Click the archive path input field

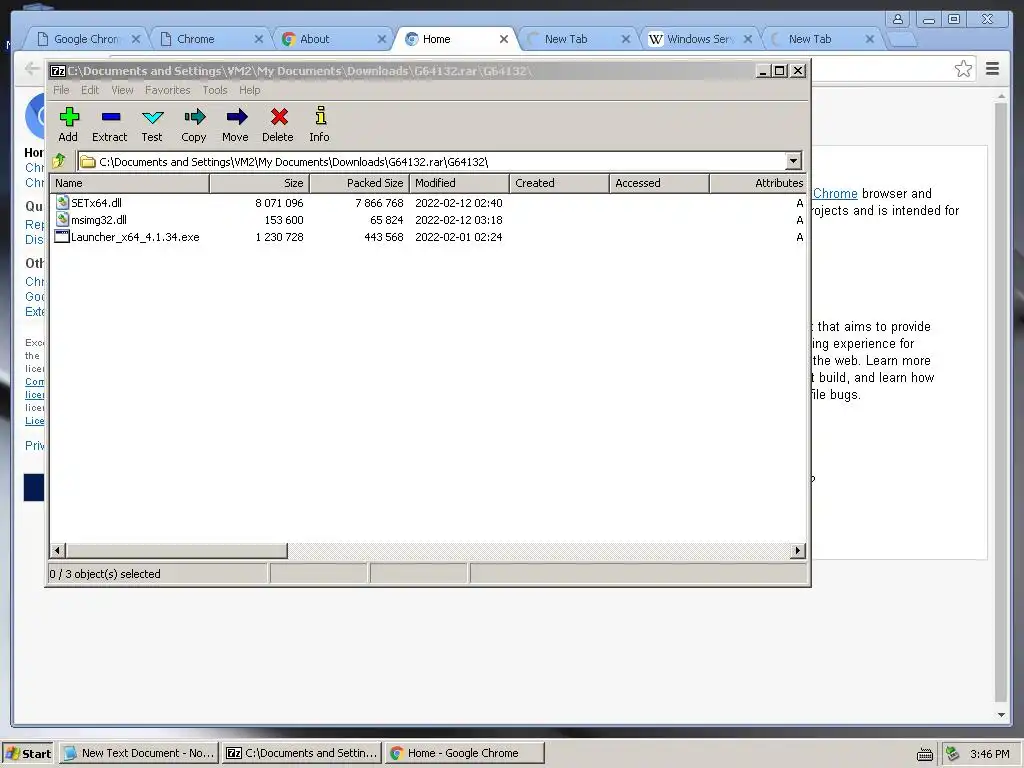[x=431, y=161]
